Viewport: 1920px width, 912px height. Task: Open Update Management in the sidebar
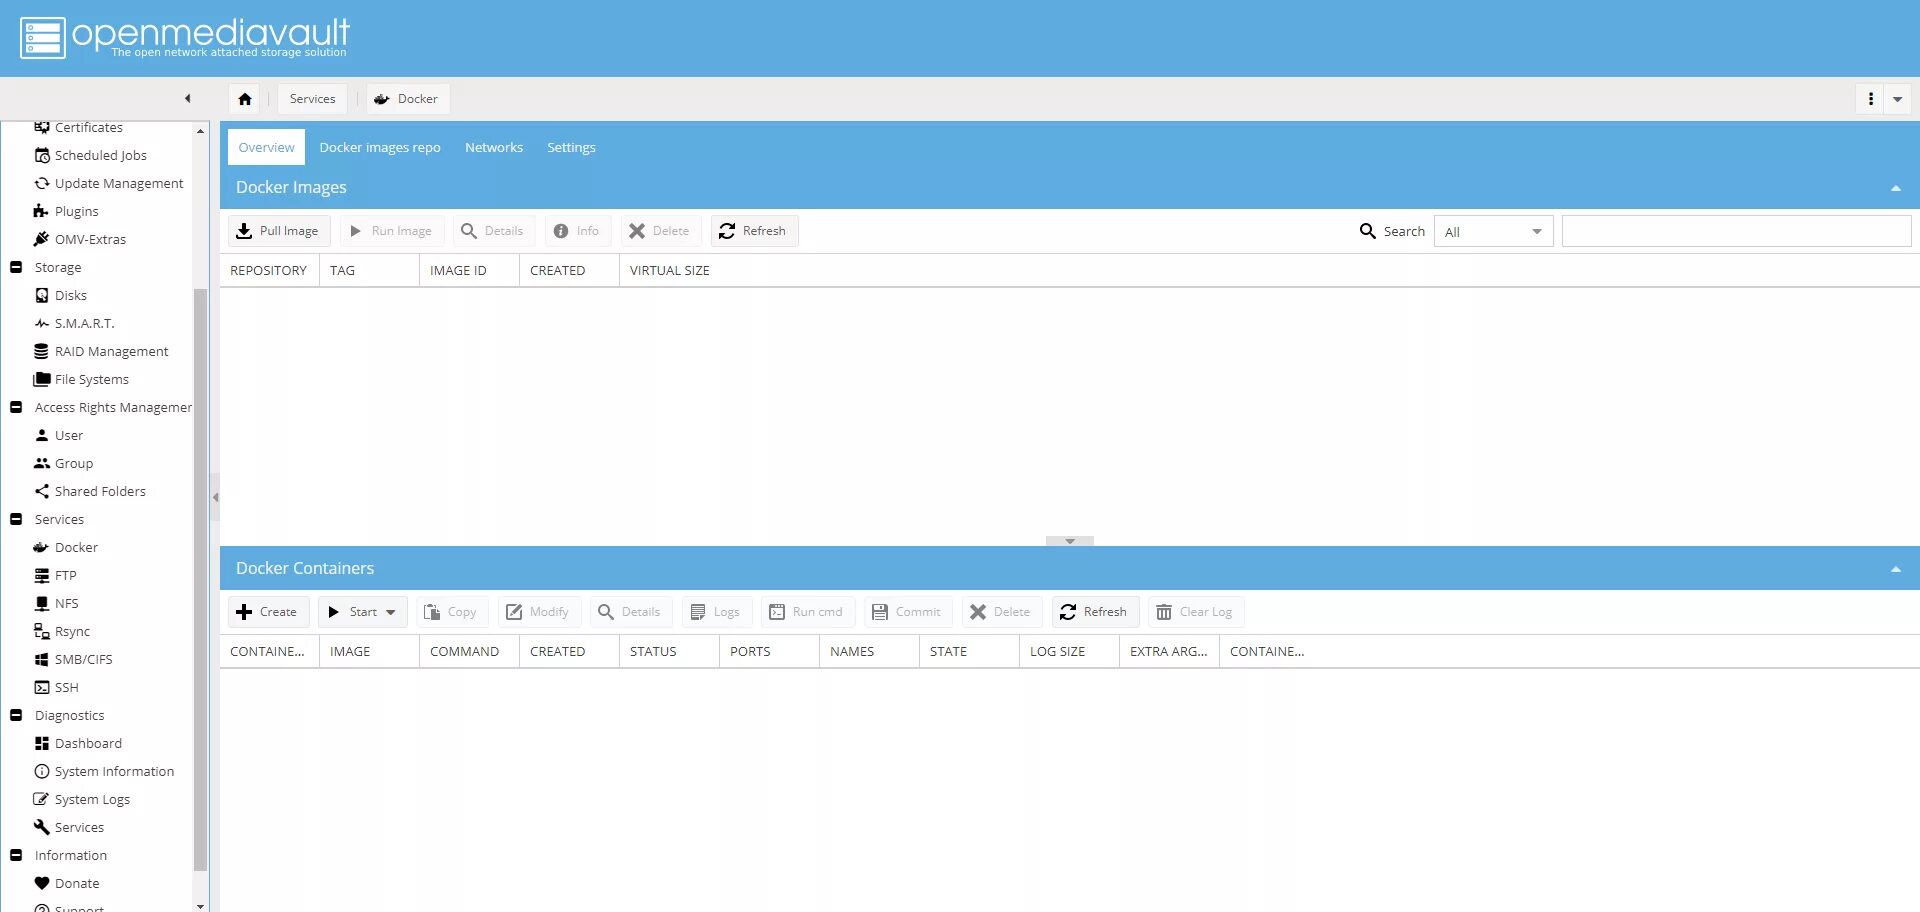click(119, 183)
